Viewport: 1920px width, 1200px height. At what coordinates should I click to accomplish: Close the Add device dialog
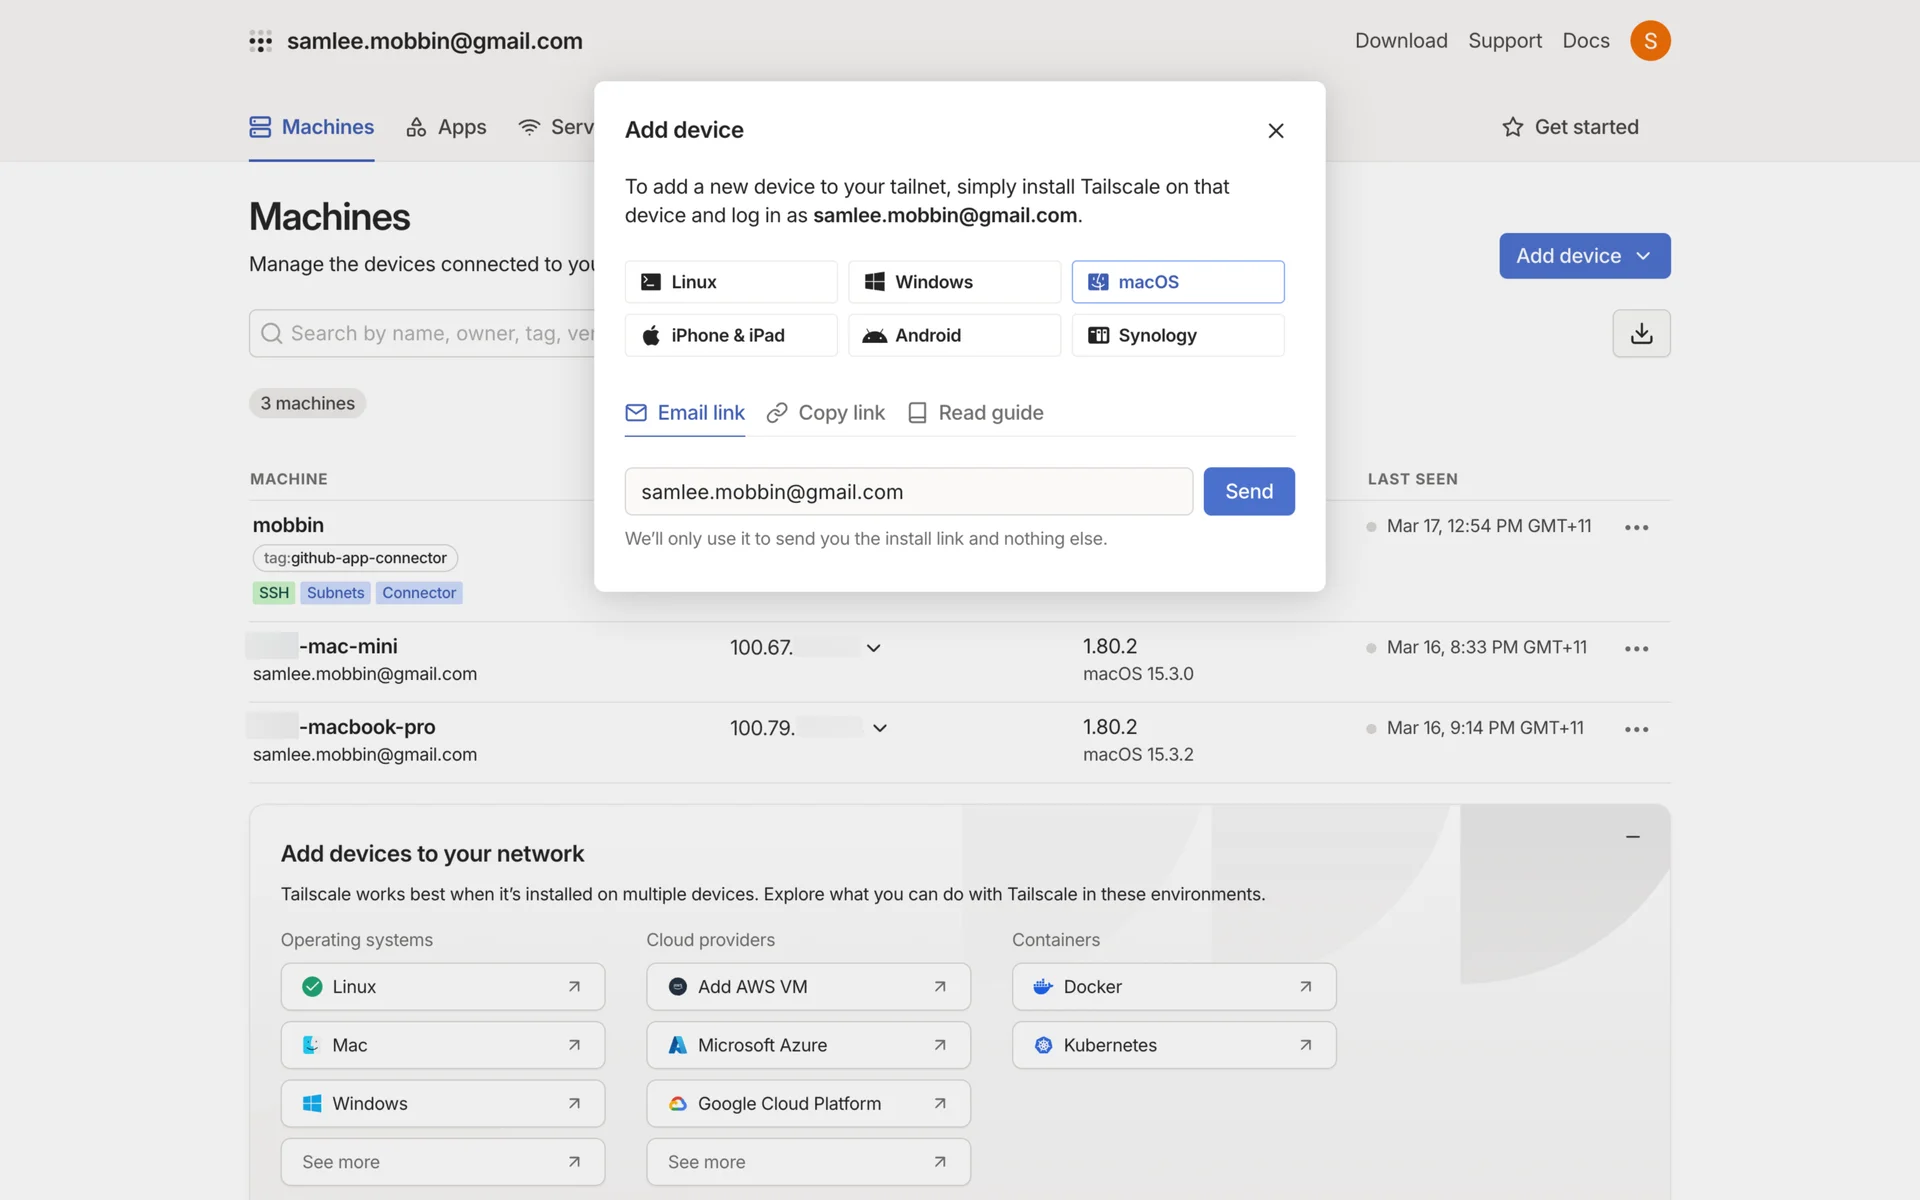(1275, 131)
